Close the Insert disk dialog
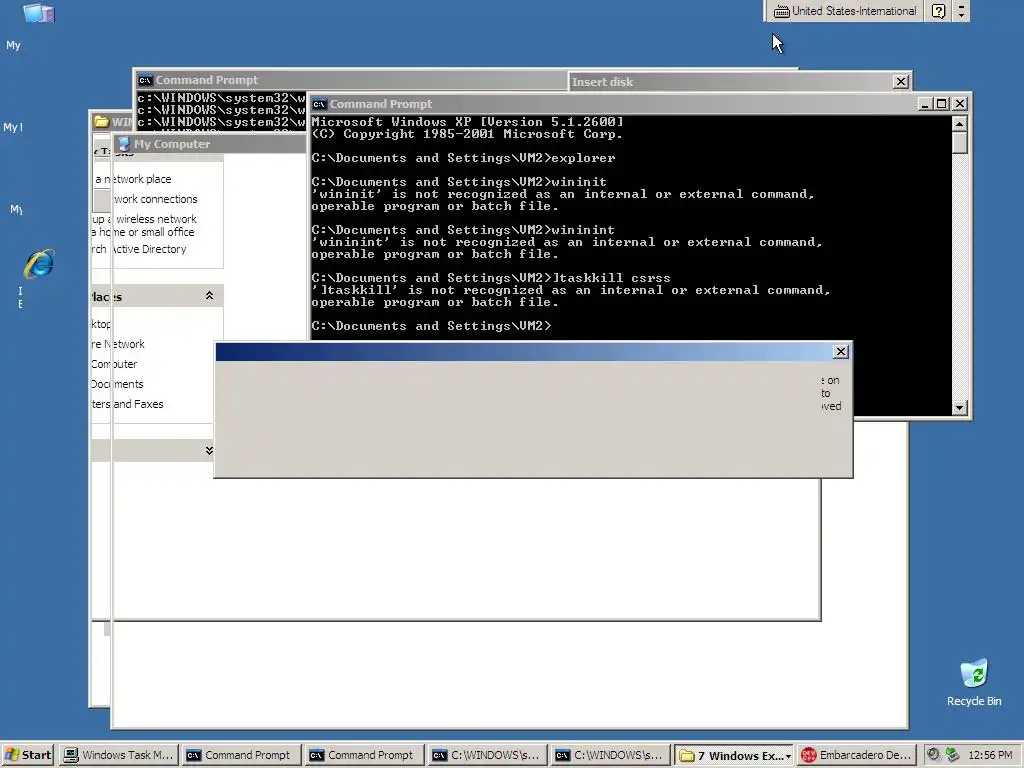Viewport: 1024px width, 768px height. pos(901,82)
